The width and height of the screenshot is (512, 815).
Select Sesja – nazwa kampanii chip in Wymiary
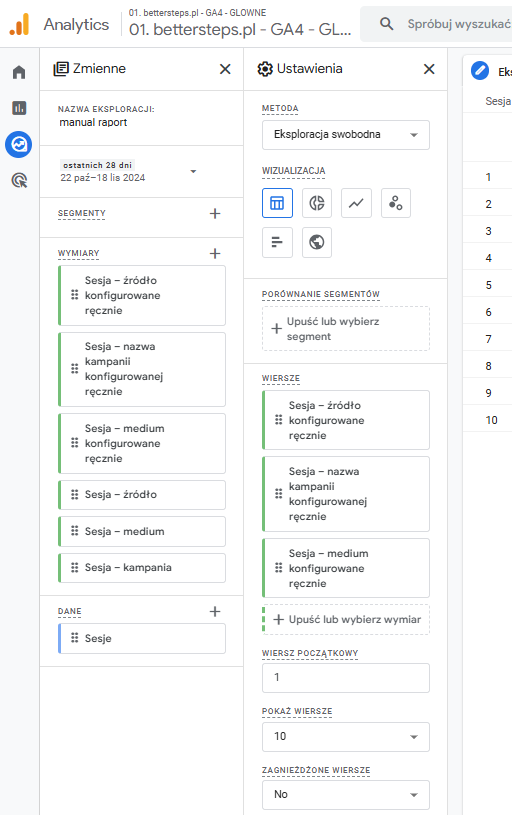[142, 369]
